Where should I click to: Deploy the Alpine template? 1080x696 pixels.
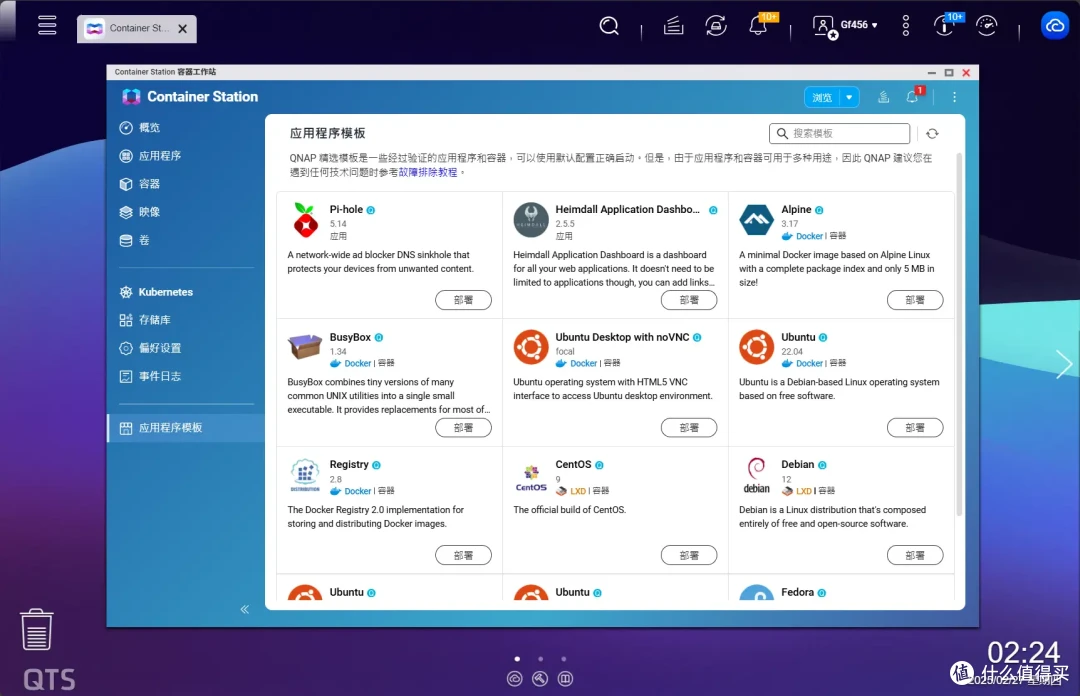[915, 300]
